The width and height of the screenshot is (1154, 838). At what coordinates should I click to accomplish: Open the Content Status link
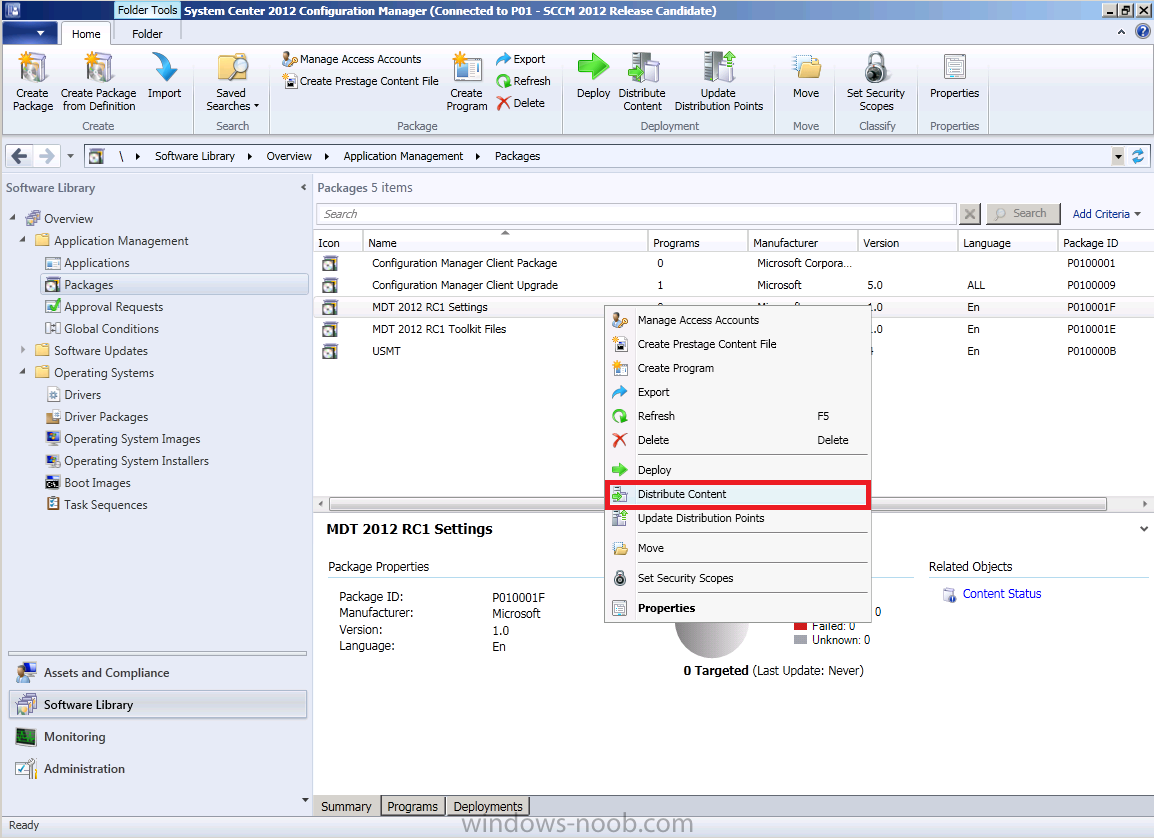point(1002,594)
